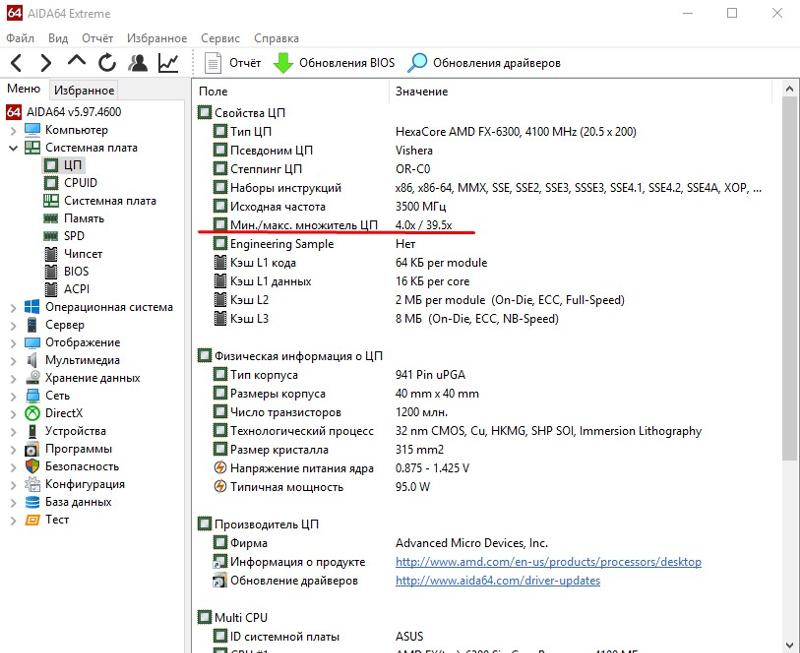
Task: Select the Кэш L3 row
Action: pyautogui.click(x=385, y=319)
